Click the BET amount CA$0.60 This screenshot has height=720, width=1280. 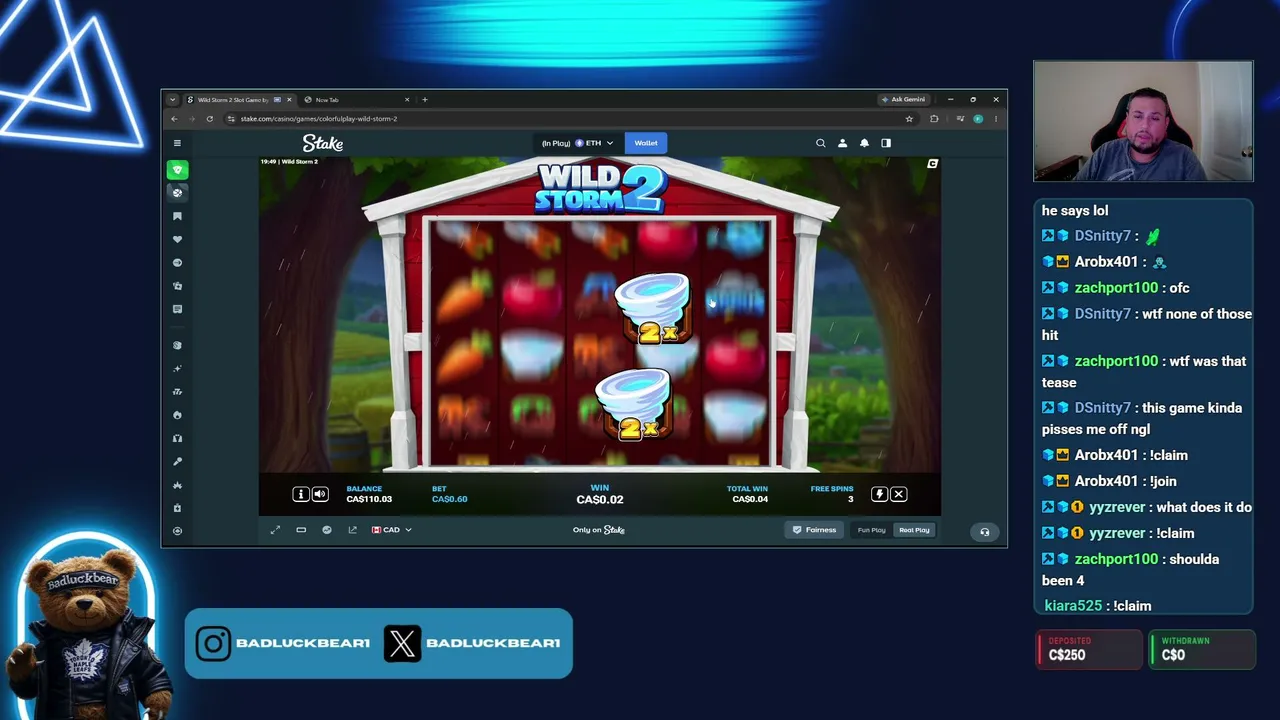(x=450, y=499)
